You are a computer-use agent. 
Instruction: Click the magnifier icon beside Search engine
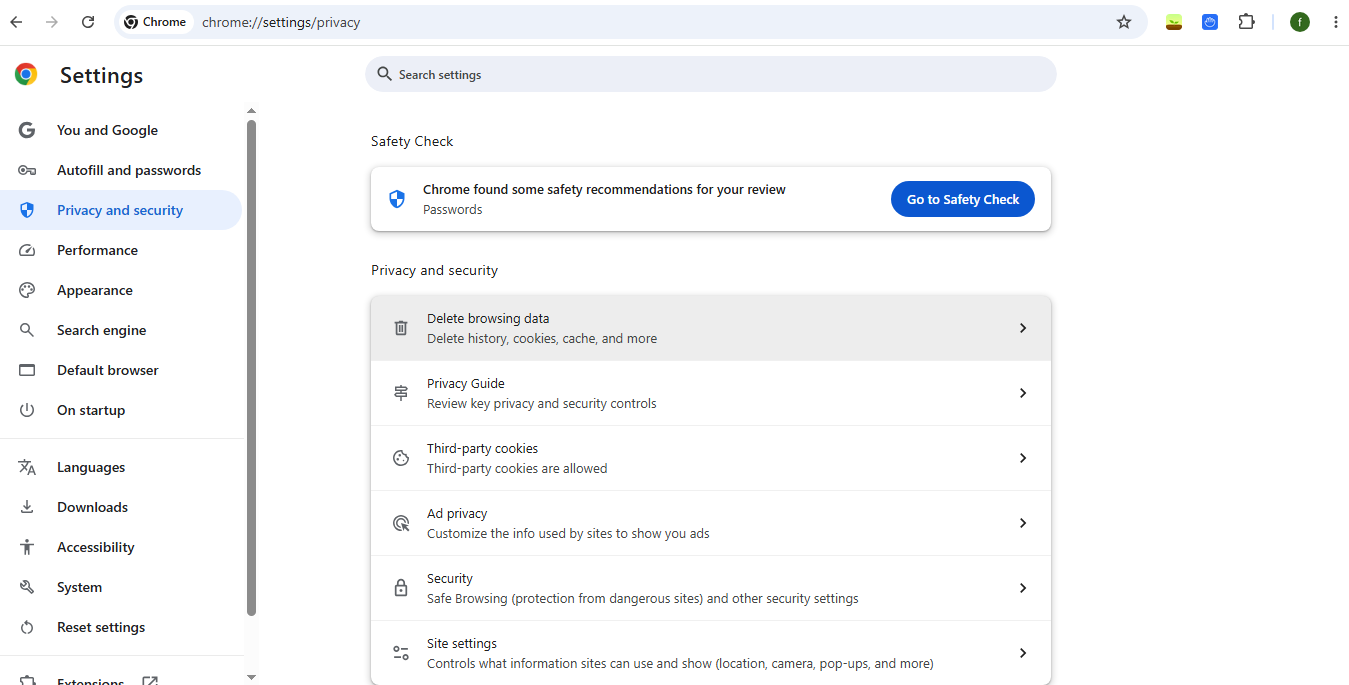coord(27,330)
